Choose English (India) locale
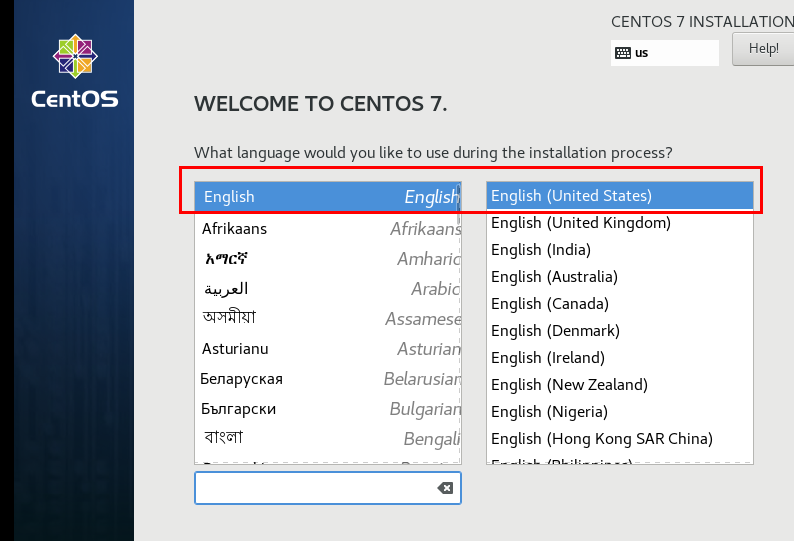 pyautogui.click(x=620, y=250)
